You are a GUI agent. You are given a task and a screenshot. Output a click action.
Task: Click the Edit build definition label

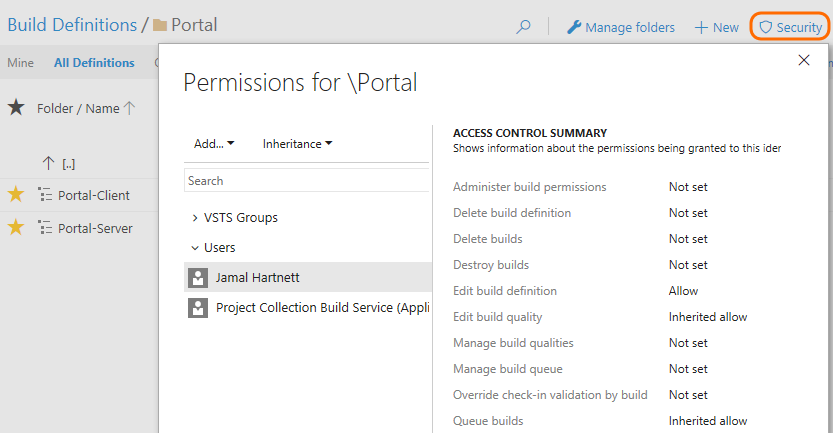tap(505, 291)
